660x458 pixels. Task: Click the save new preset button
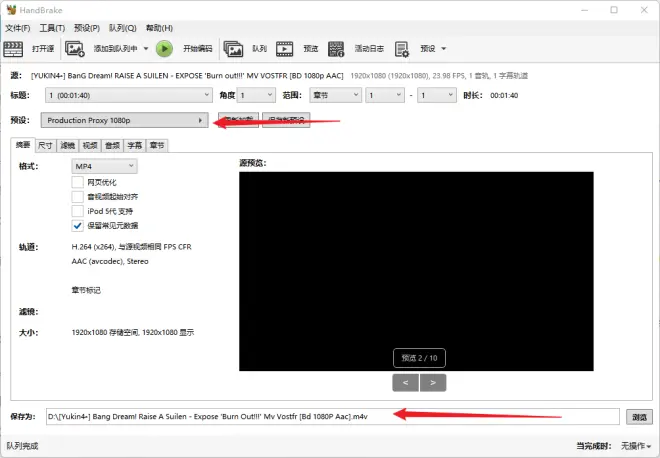[286, 120]
